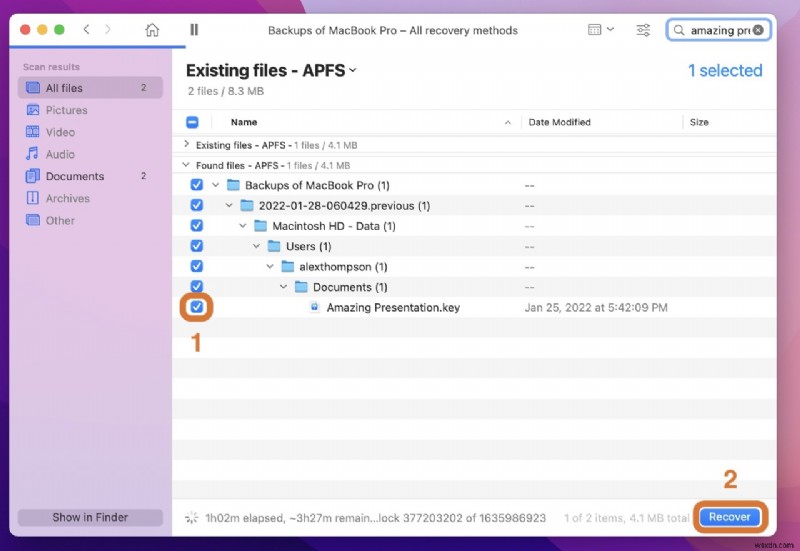
Task: Collapse Users folder
Action: tap(256, 246)
